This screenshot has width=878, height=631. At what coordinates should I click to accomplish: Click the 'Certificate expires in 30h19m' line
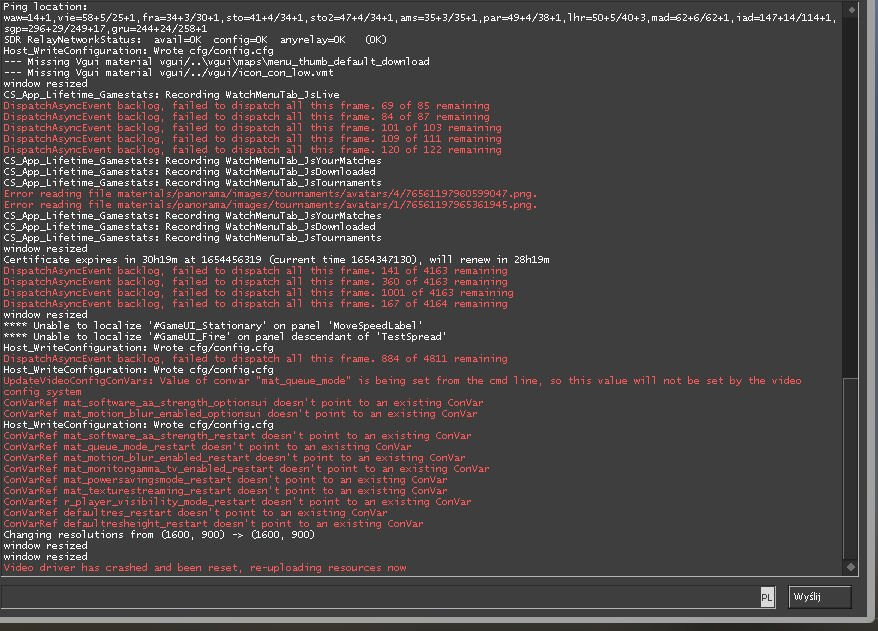point(276,260)
